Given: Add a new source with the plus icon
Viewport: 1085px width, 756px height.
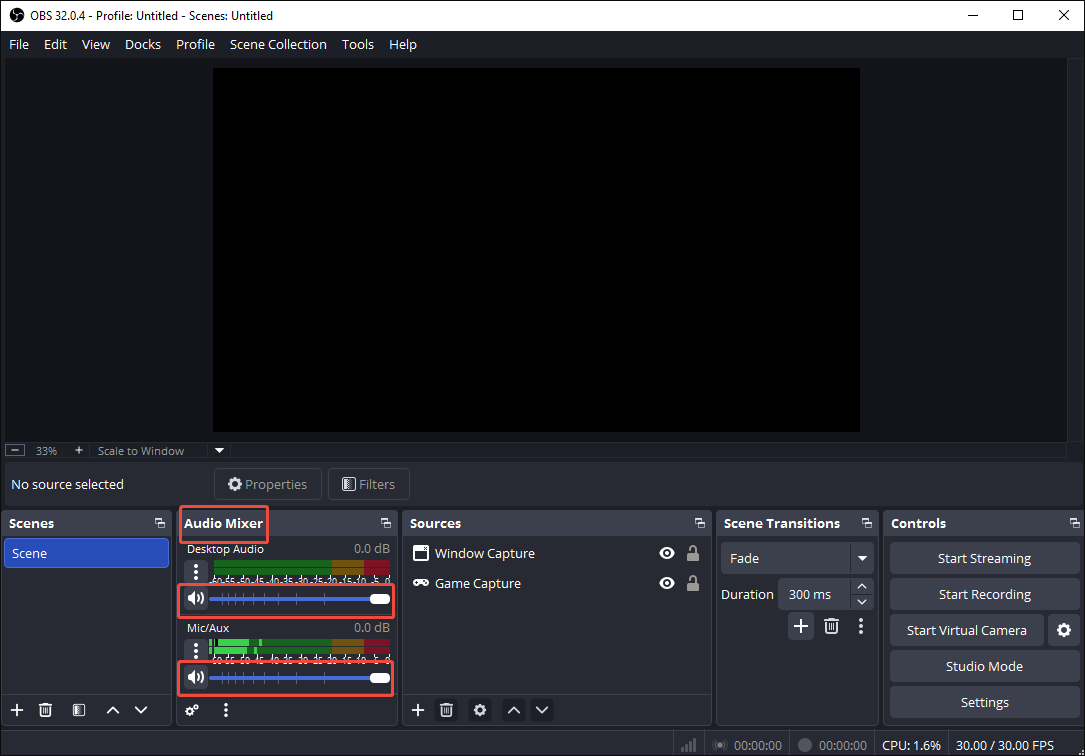Looking at the screenshot, I should [x=417, y=710].
